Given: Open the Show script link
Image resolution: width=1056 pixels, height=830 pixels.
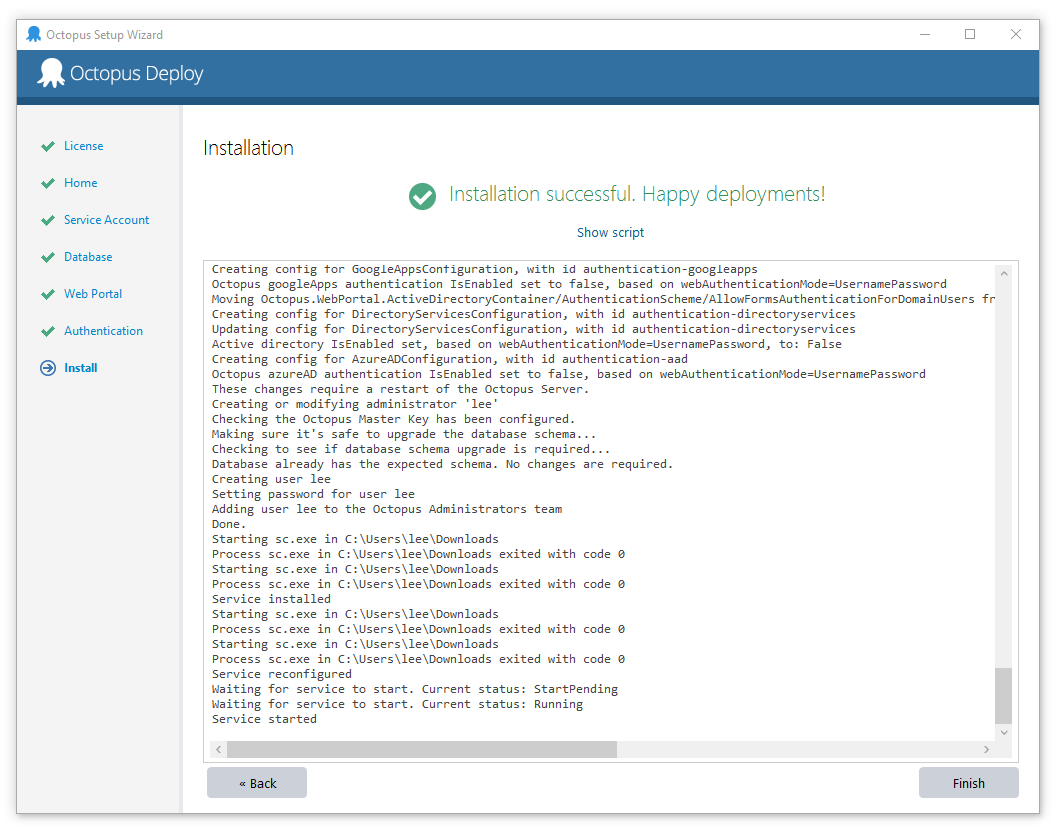Looking at the screenshot, I should (610, 232).
